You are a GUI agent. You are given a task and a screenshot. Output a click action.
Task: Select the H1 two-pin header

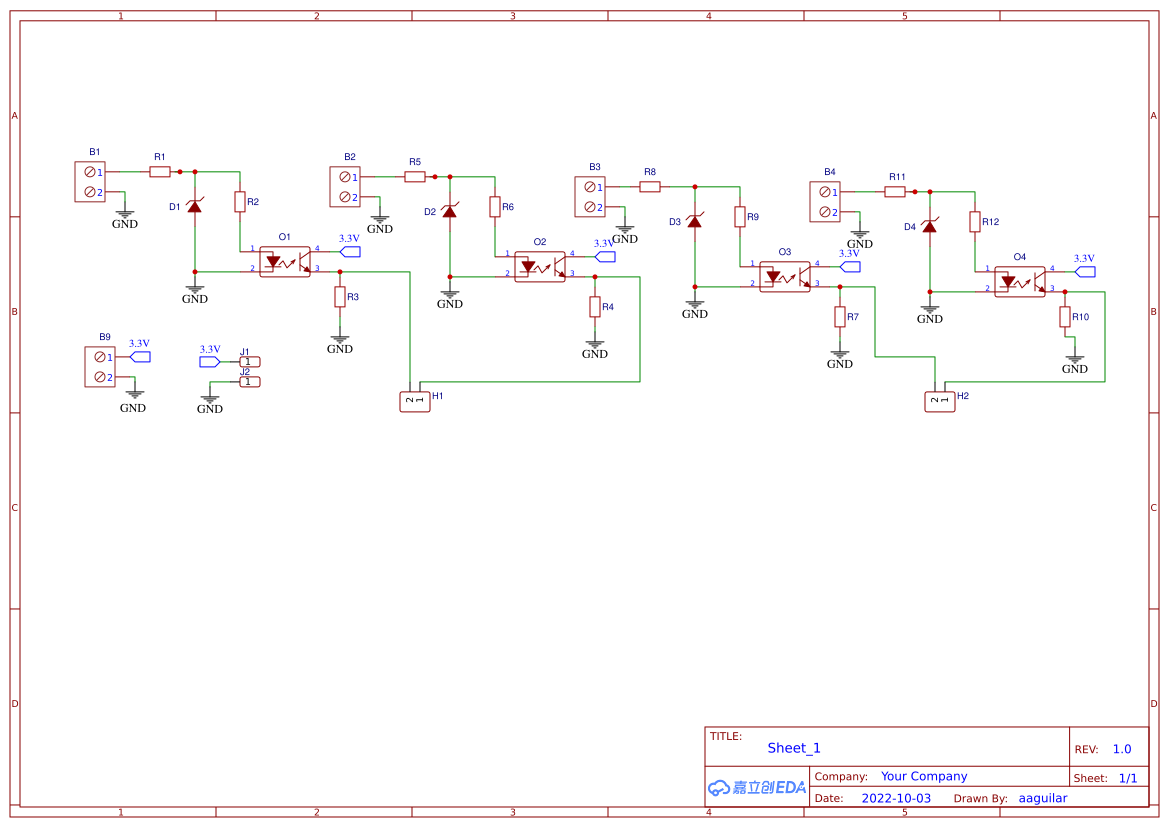tap(414, 401)
